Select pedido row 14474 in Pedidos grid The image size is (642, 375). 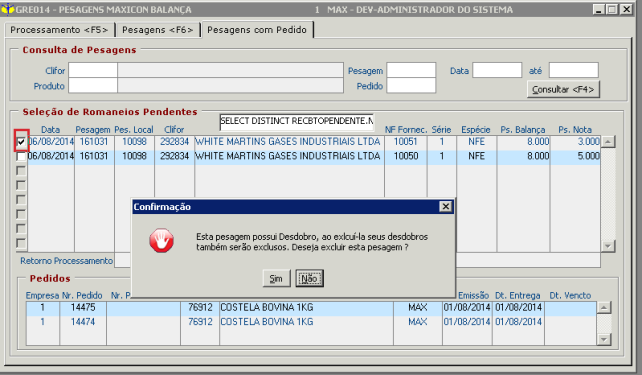click(x=311, y=322)
